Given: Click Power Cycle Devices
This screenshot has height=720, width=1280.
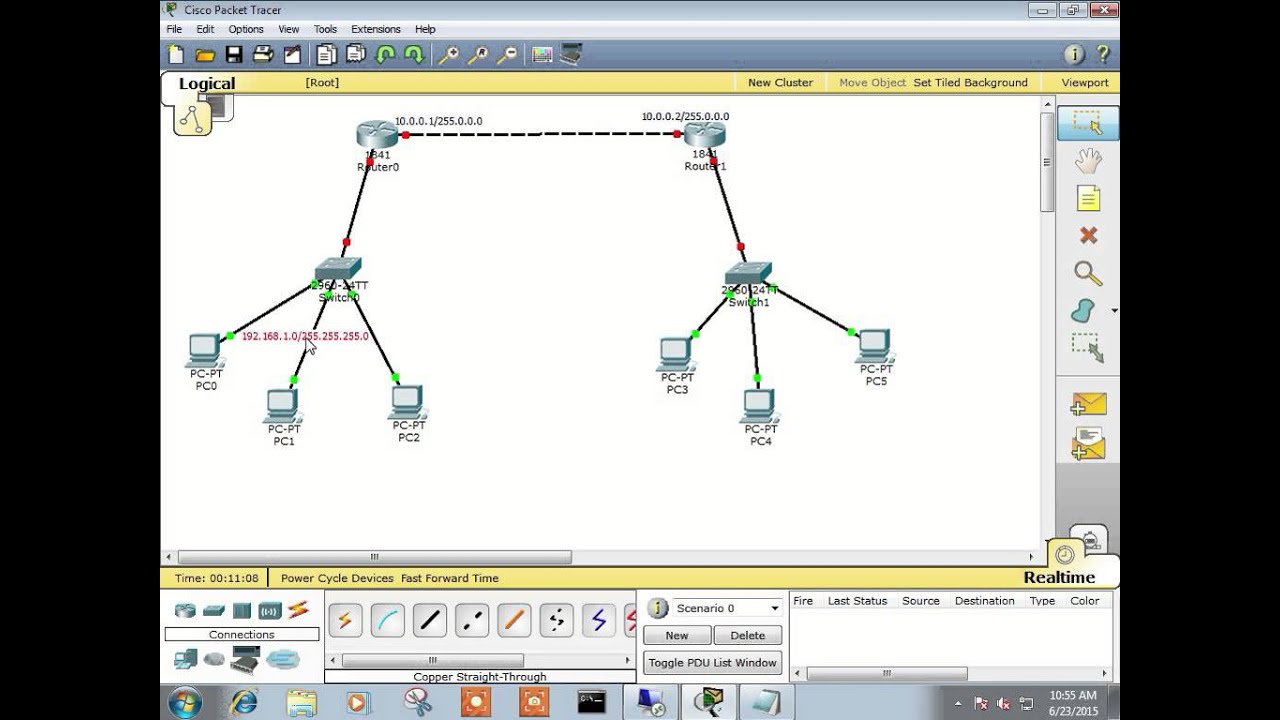Looking at the screenshot, I should pyautogui.click(x=337, y=578).
